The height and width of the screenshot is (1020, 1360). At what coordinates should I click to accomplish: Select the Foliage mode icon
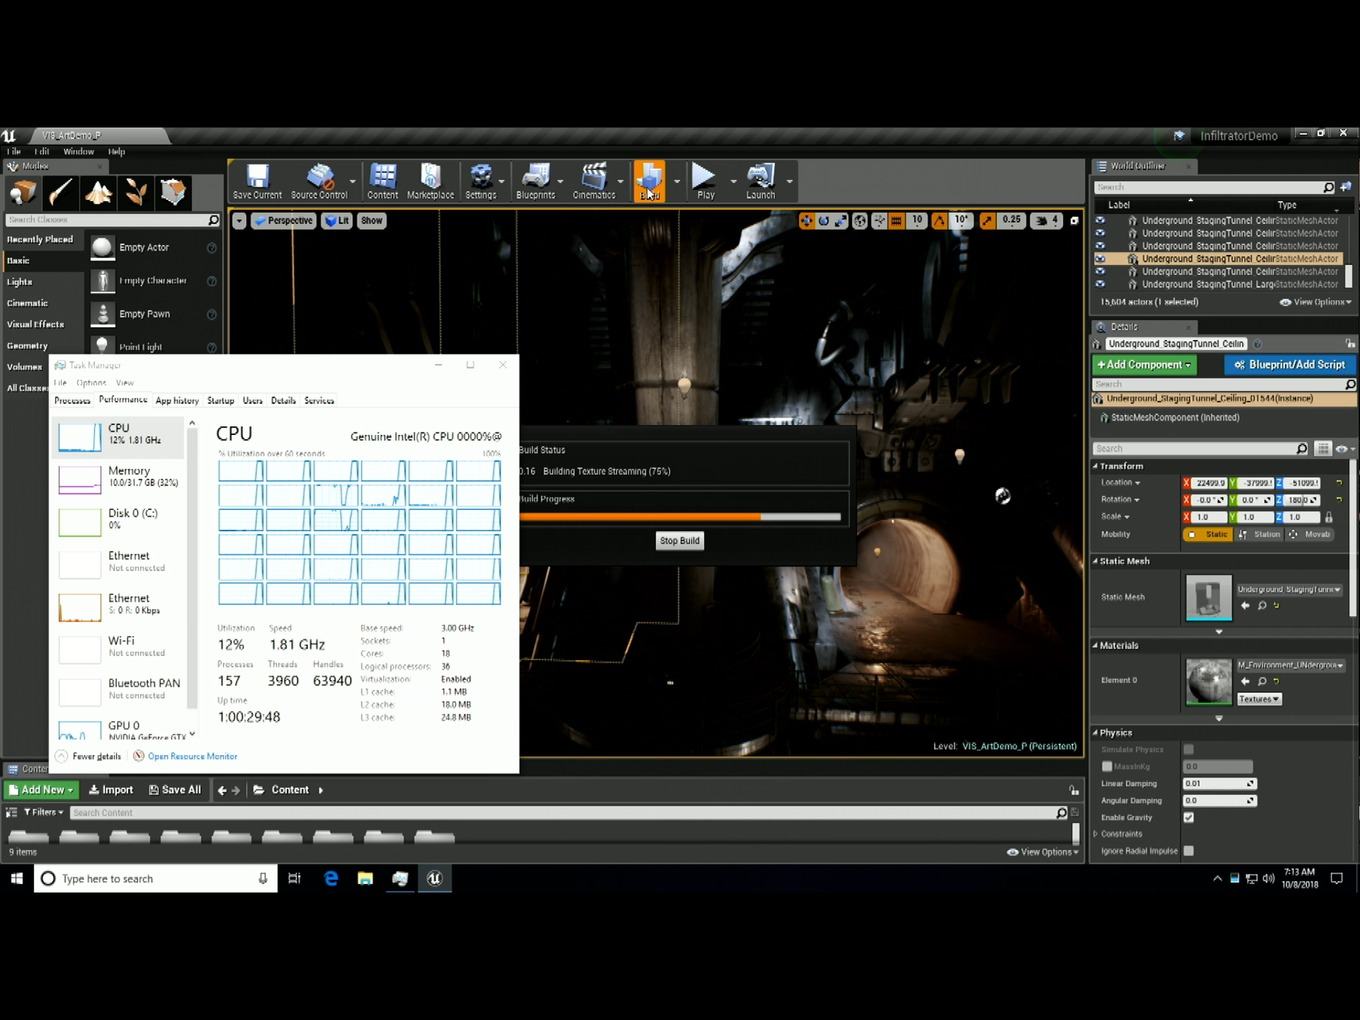[x=135, y=191]
